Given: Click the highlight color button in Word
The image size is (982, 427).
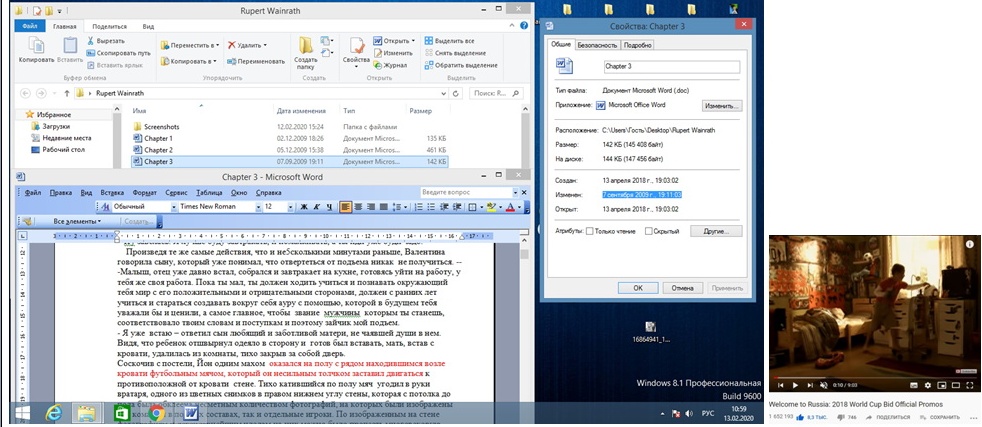Looking at the screenshot, I should coord(492,207).
